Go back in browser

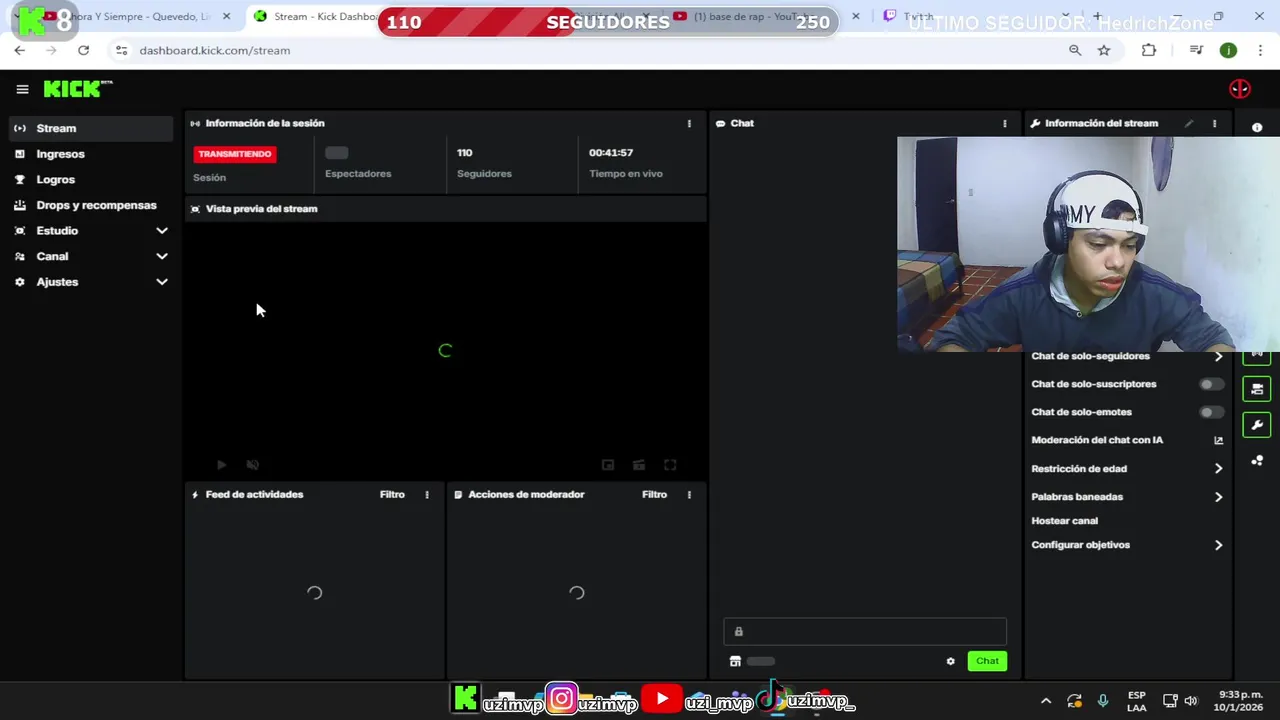(20, 50)
